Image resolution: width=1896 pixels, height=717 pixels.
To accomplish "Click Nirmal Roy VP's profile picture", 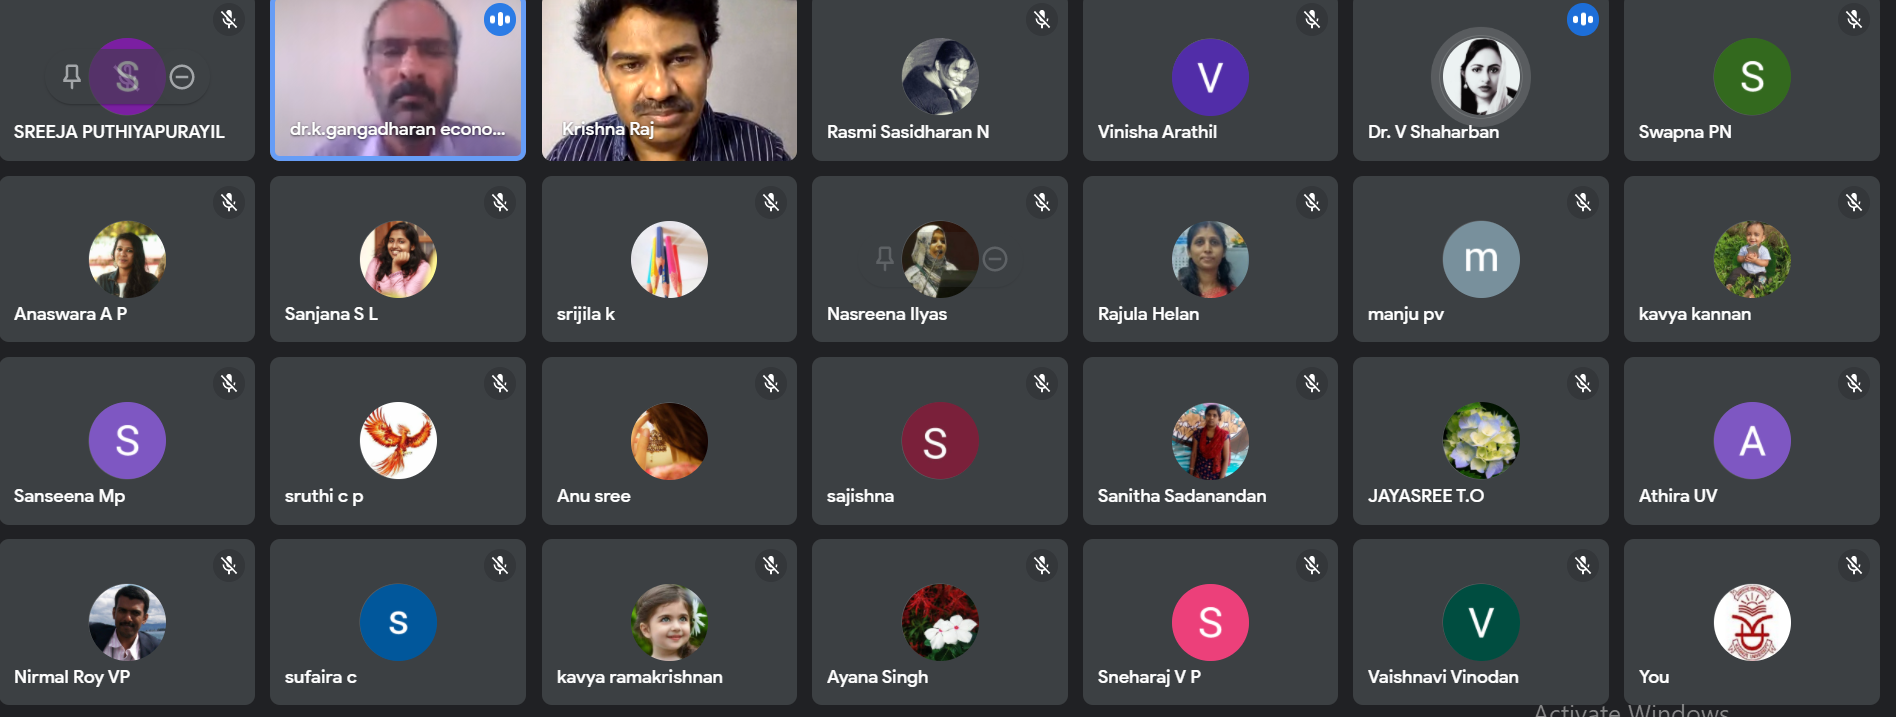I will coord(127,622).
